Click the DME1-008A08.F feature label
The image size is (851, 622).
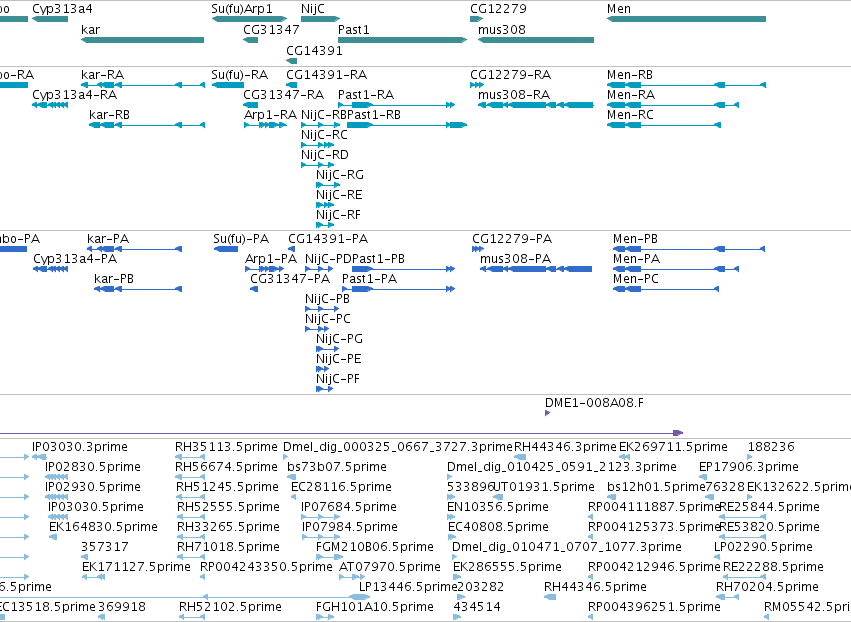tap(594, 403)
